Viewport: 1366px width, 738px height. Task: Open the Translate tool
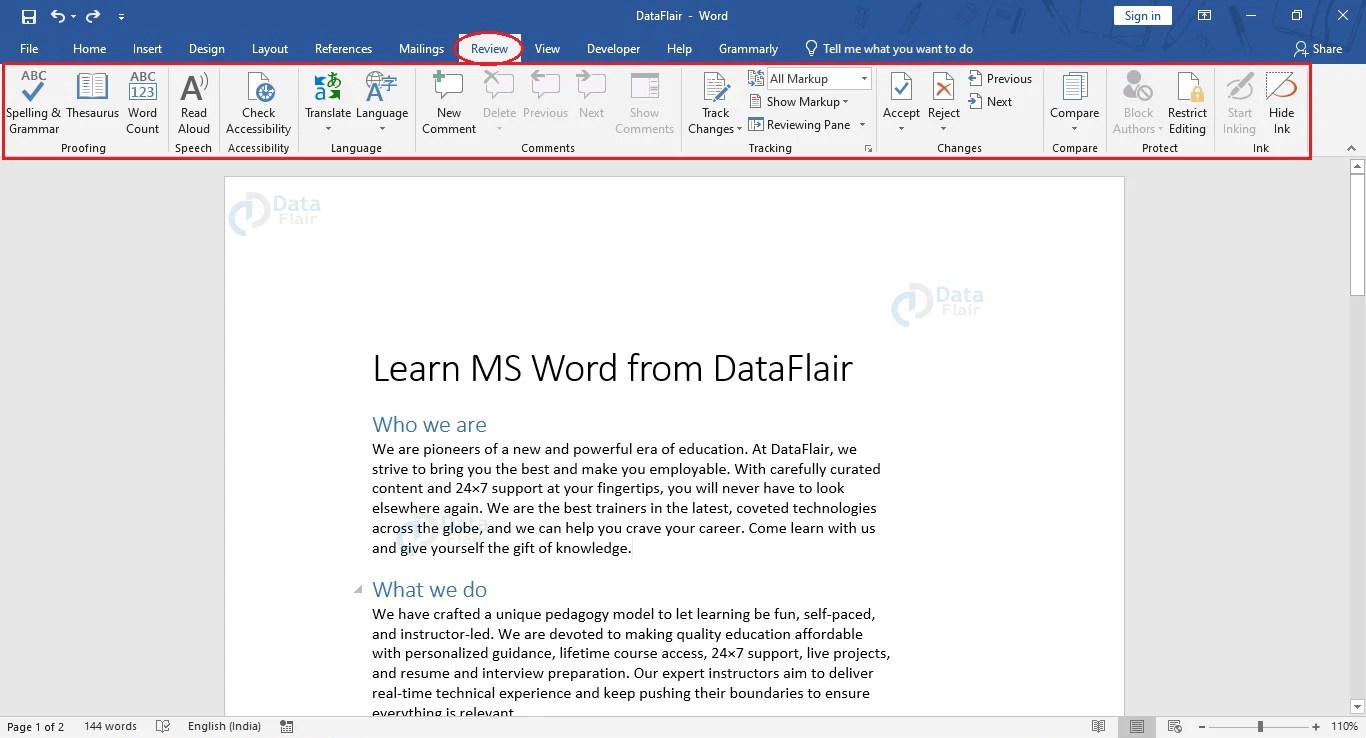pos(328,100)
